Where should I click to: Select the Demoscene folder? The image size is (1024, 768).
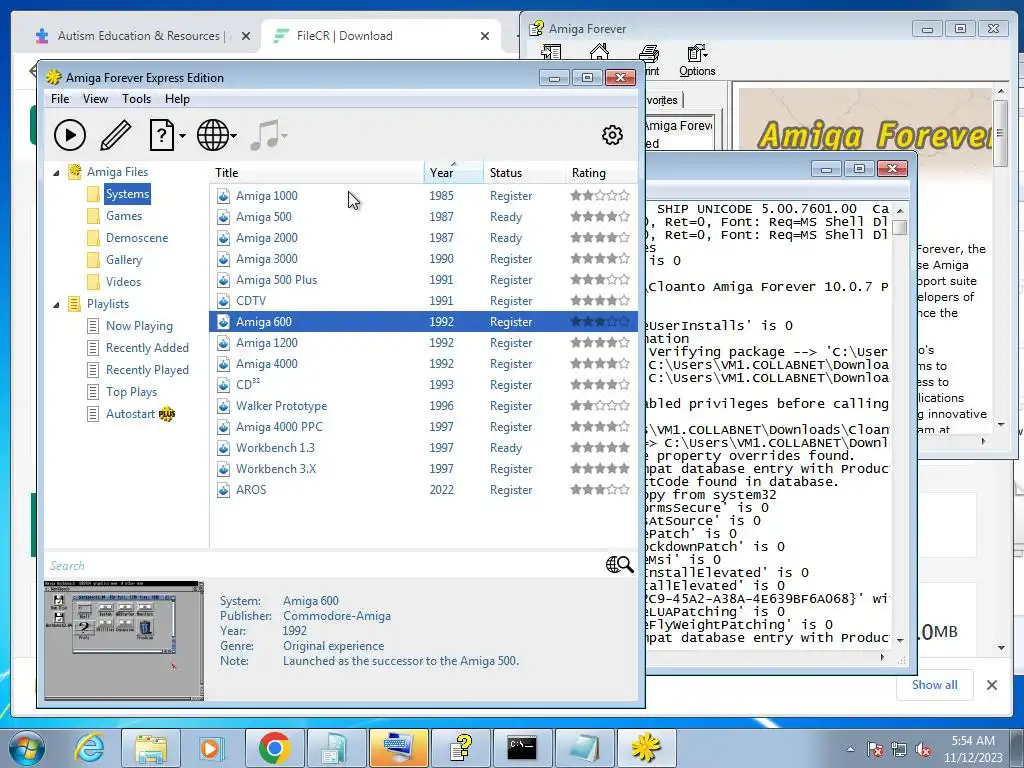coord(136,238)
